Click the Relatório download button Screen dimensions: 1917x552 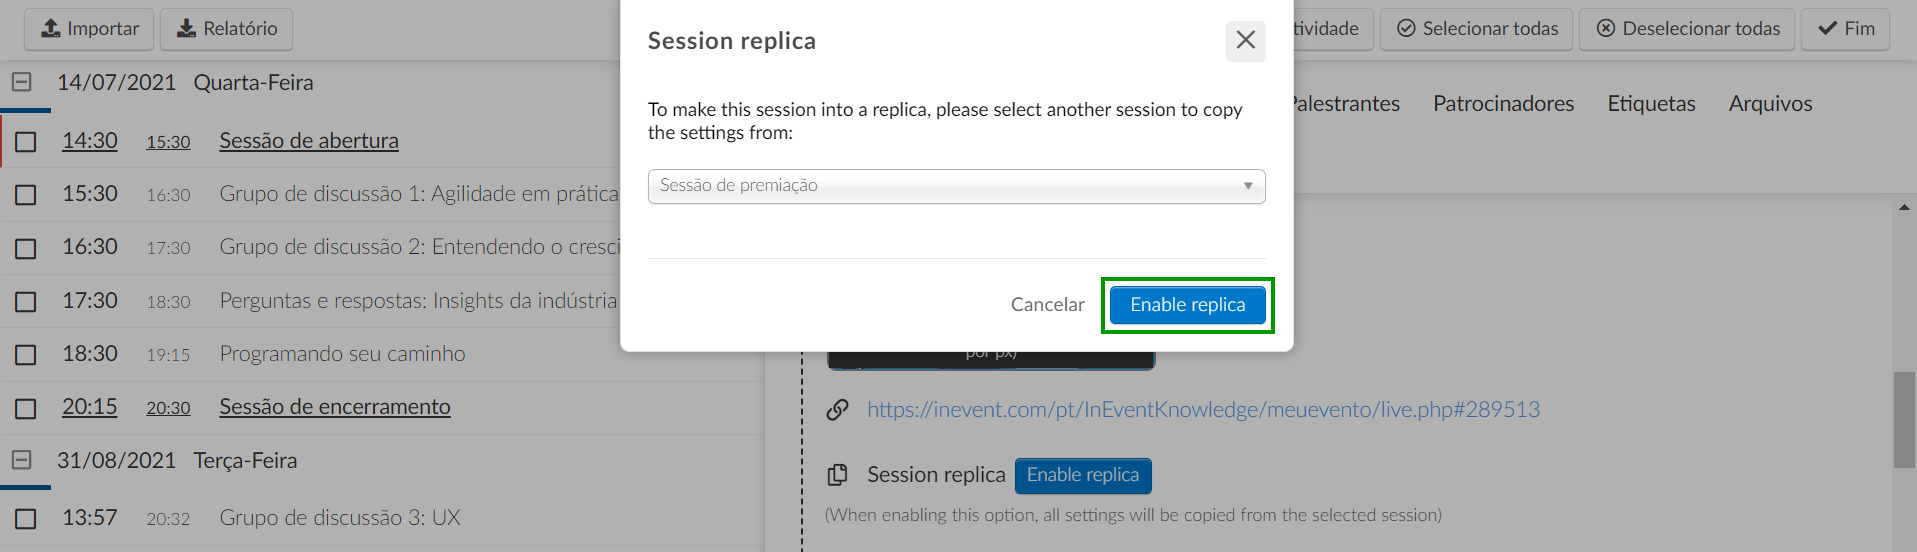(x=227, y=29)
